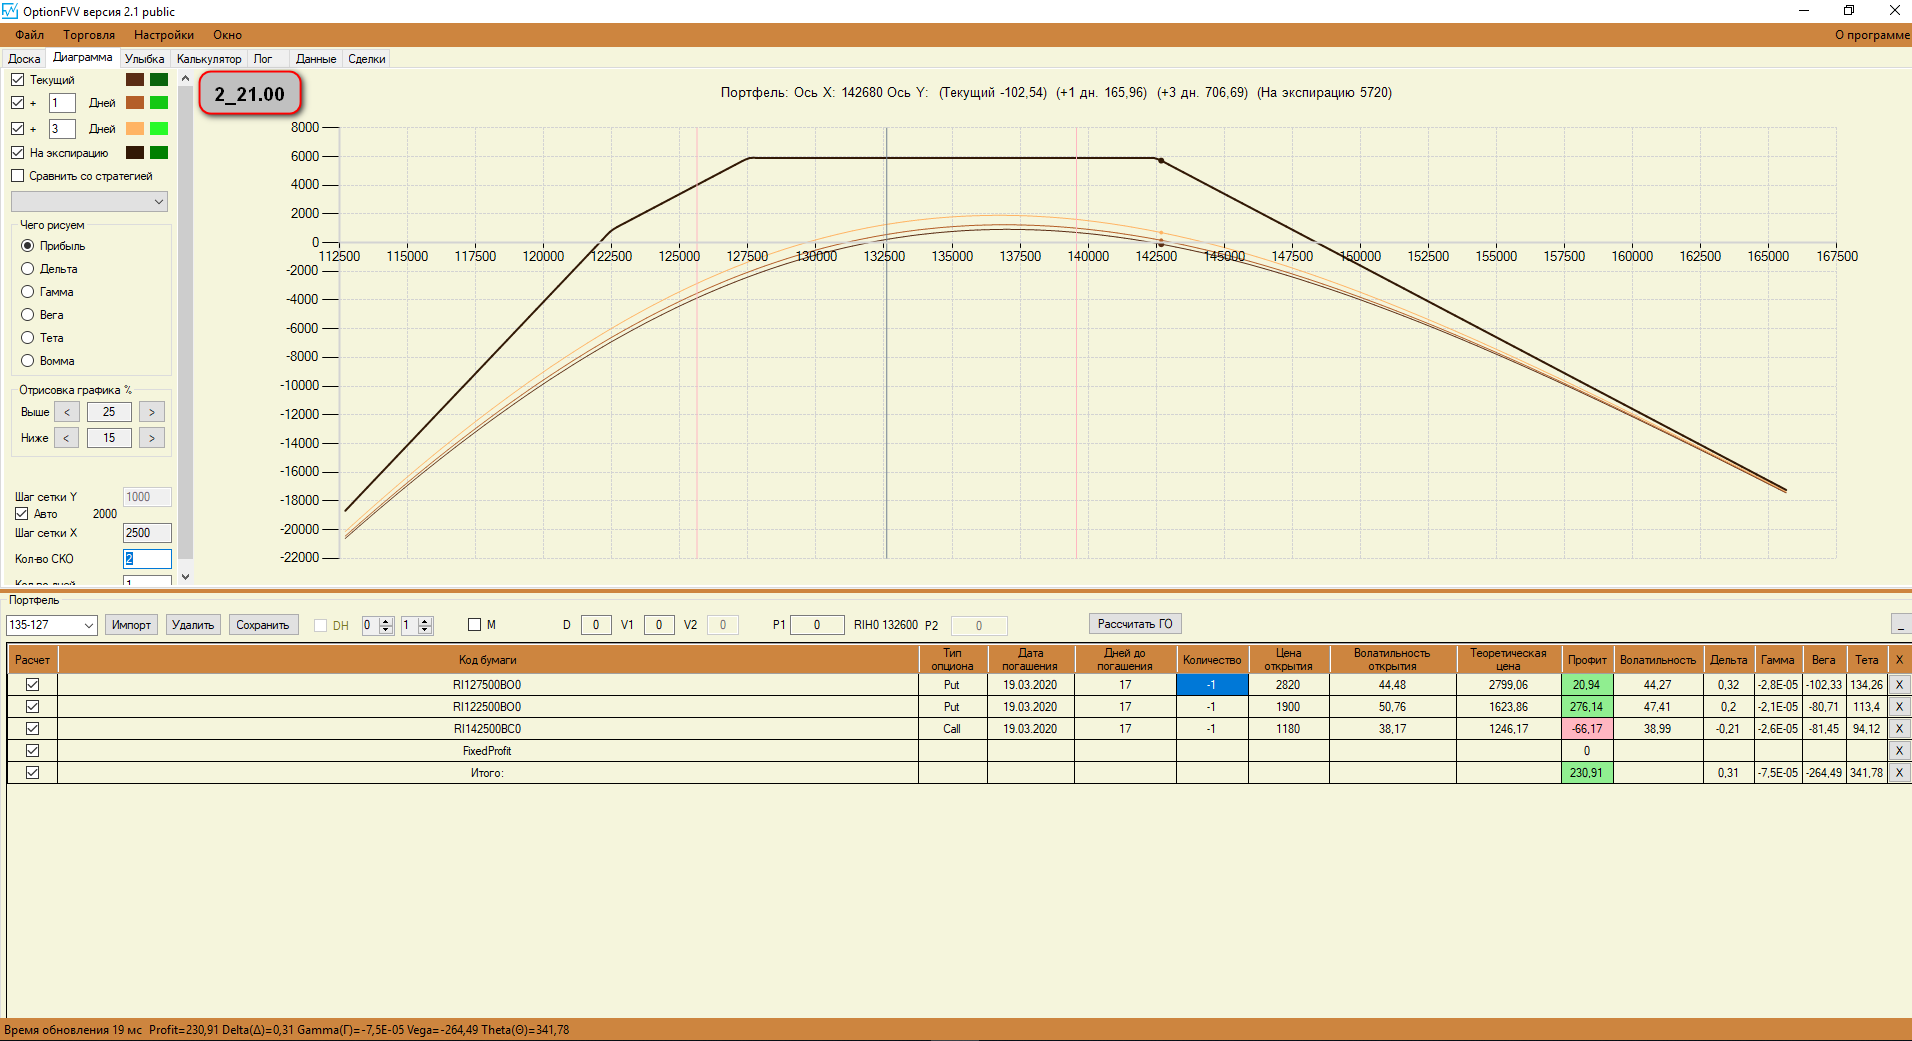
Task: Open the Окно menu
Action: (227, 35)
